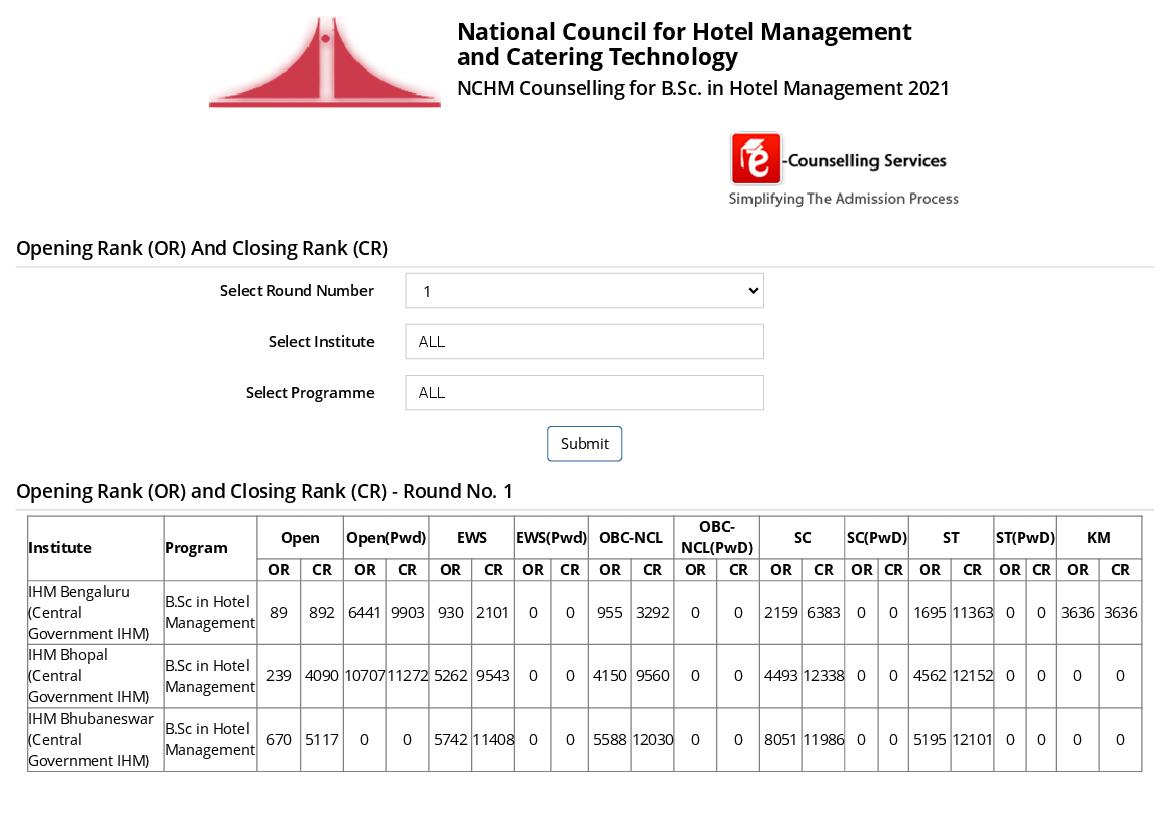Screen dimensions: 1169x826
Task: Click Bhopal Open(Pwd) closing rank 11272
Action: point(408,676)
